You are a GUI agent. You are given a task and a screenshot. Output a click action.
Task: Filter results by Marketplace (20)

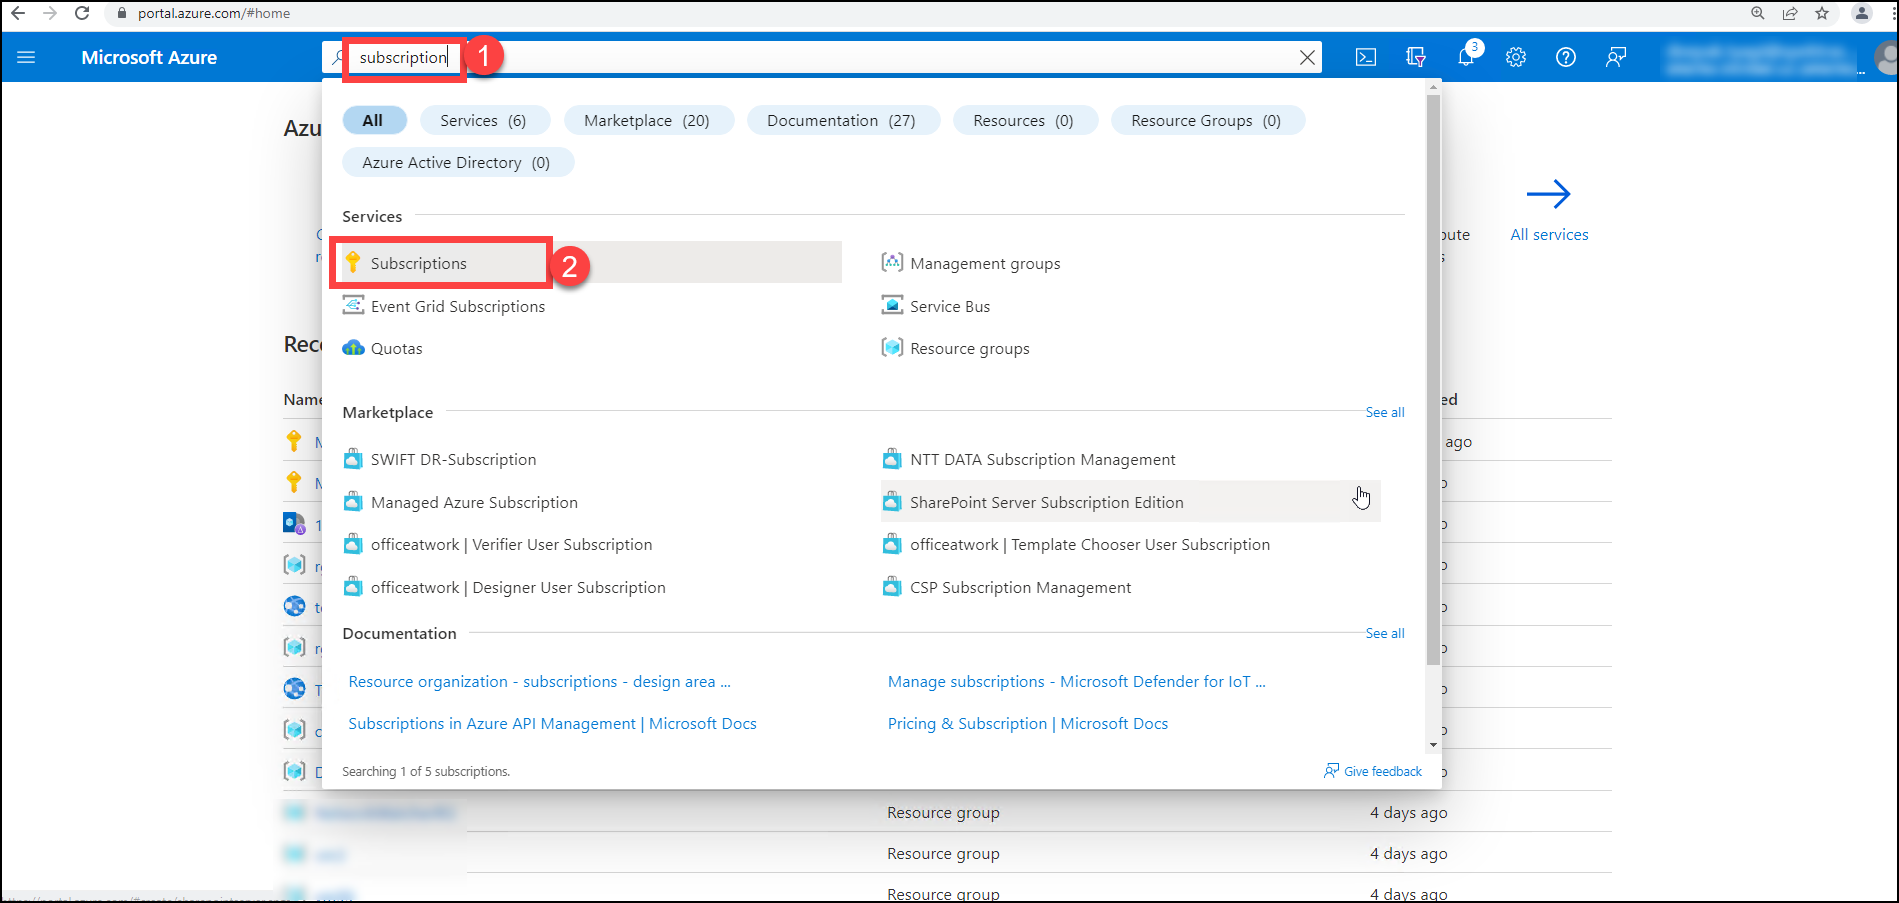coord(647,120)
